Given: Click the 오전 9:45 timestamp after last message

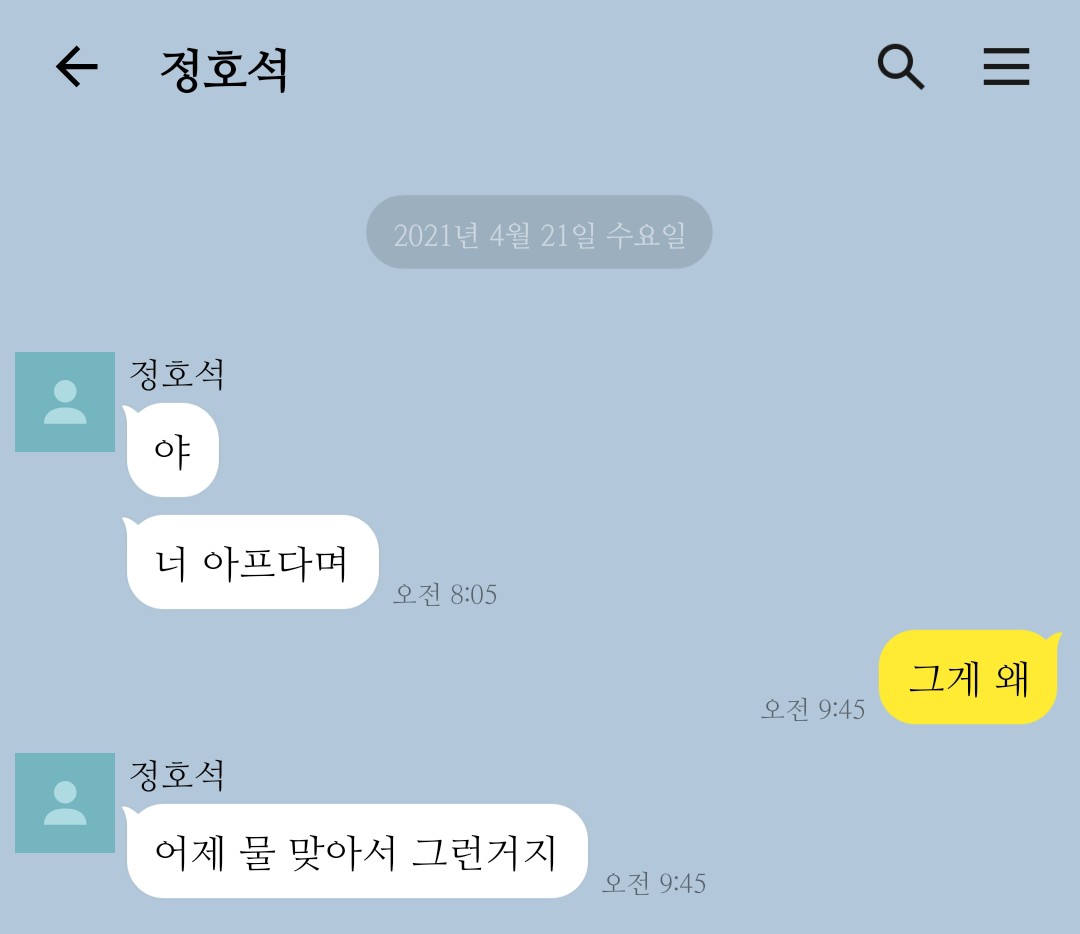Looking at the screenshot, I should [x=654, y=882].
